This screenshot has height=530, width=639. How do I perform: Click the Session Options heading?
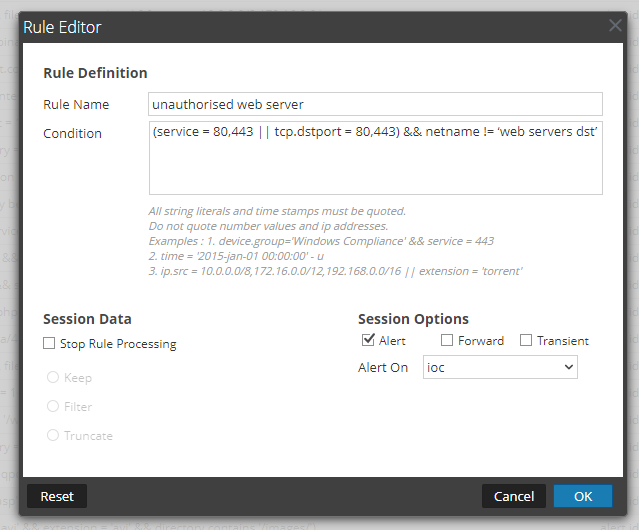(x=413, y=319)
